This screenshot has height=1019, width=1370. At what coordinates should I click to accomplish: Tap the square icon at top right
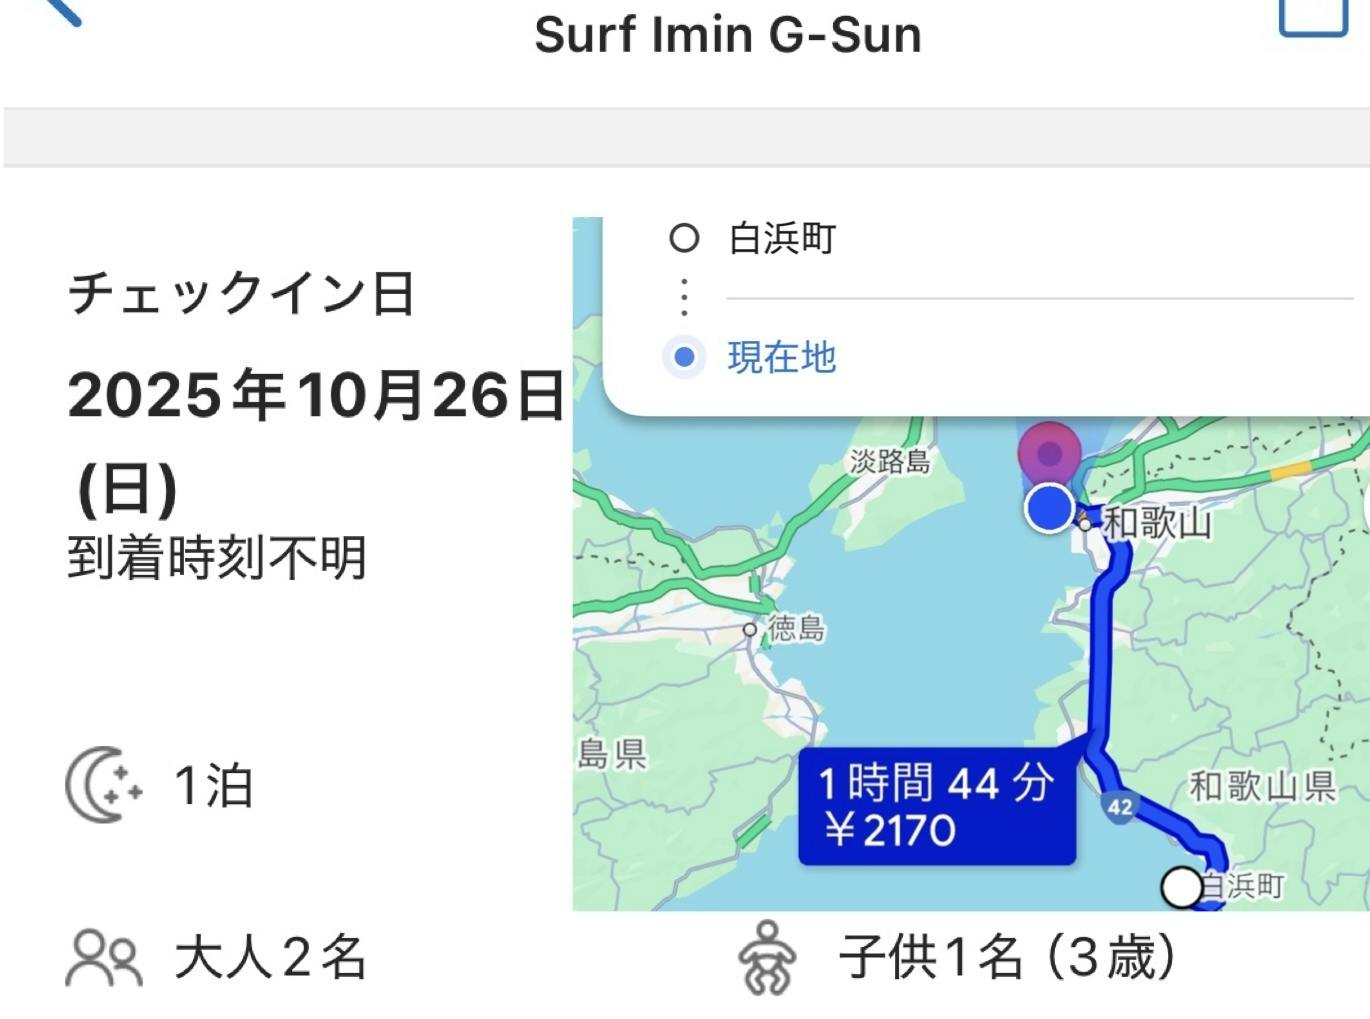[x=1313, y=15]
